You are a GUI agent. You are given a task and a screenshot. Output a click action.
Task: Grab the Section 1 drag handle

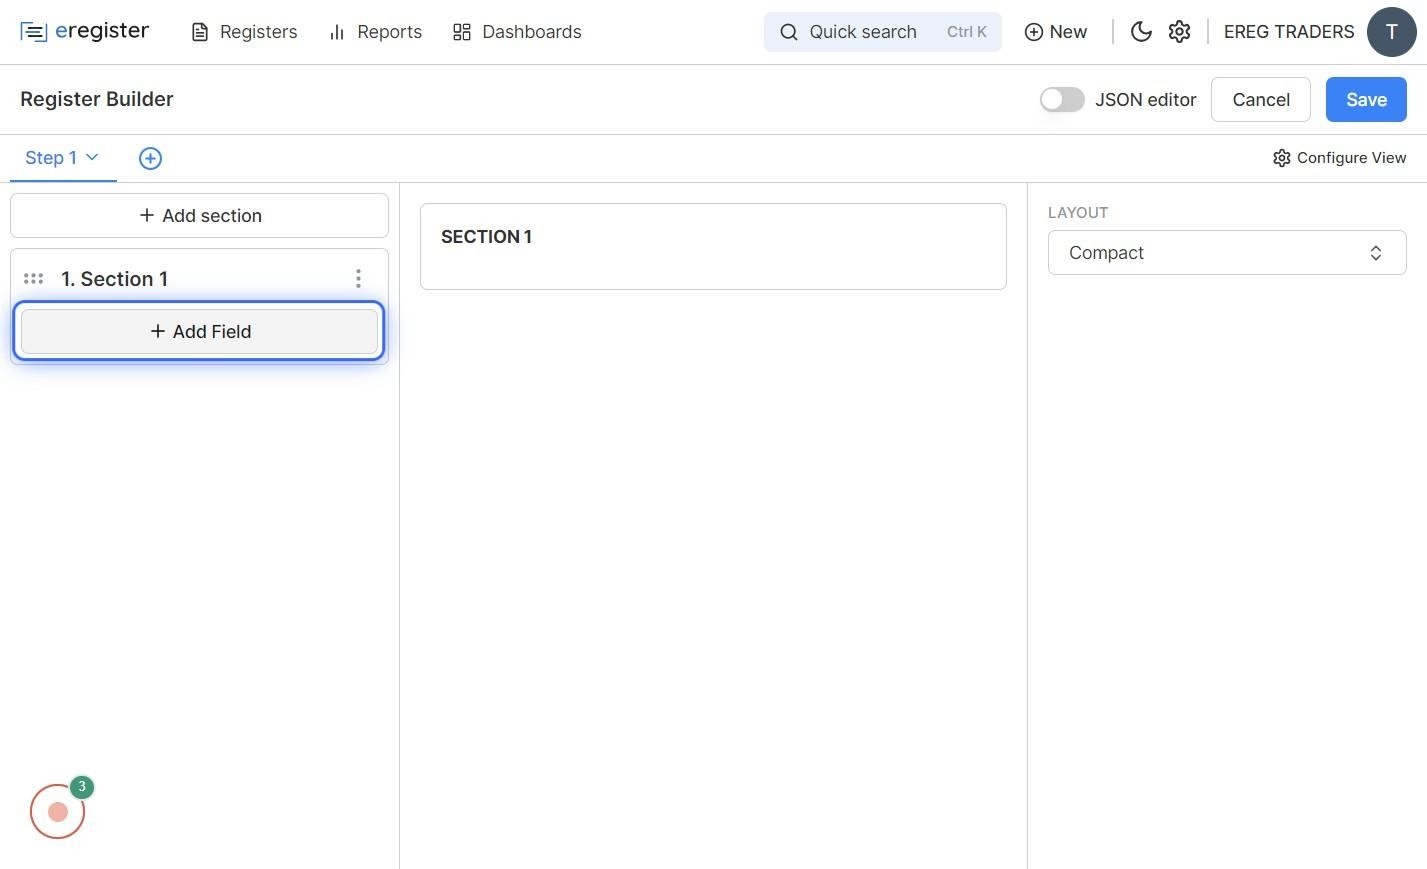(x=33, y=279)
